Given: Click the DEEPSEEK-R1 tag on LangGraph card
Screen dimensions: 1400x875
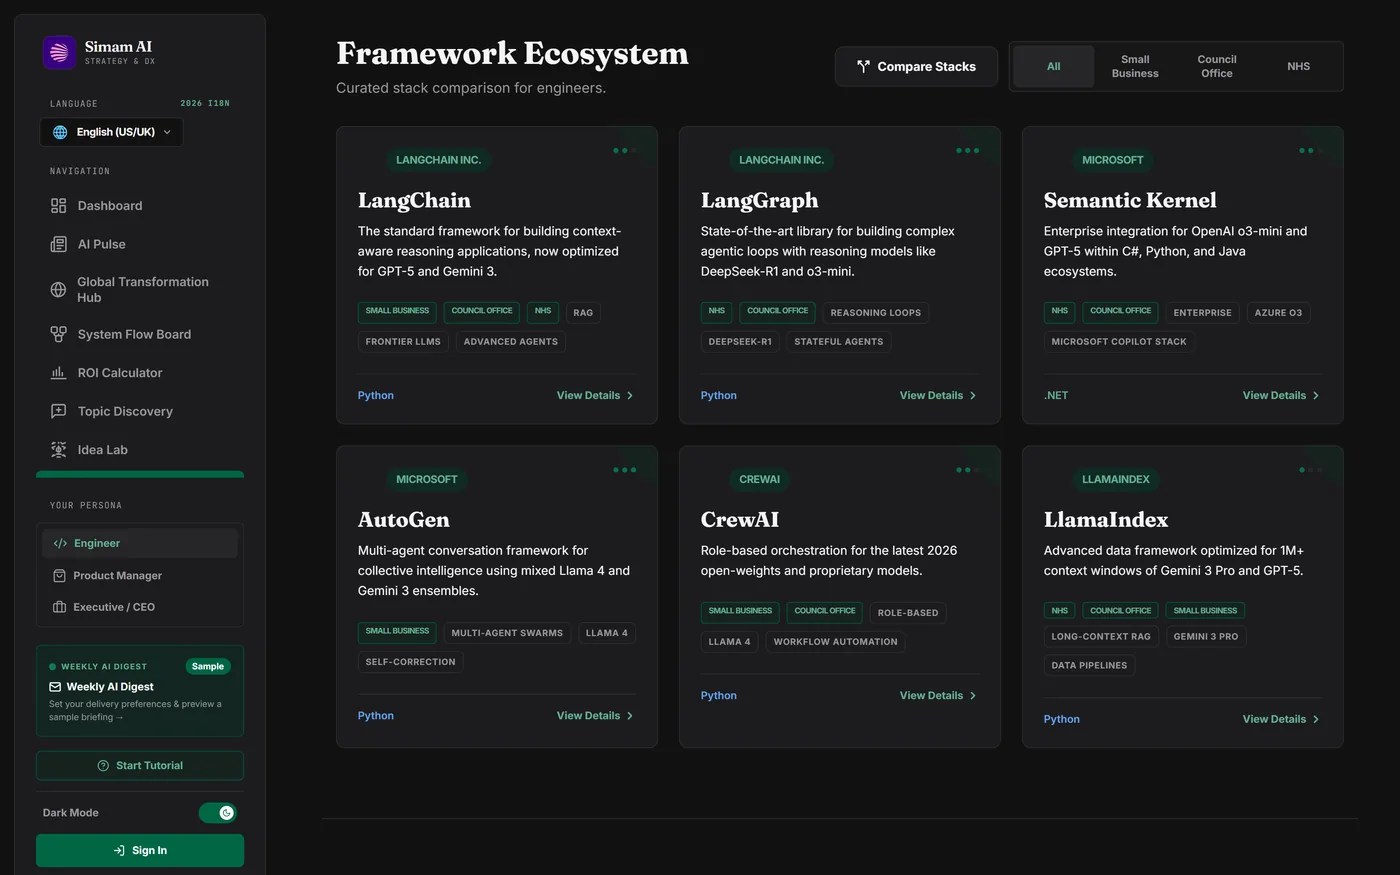Looking at the screenshot, I should coord(740,342).
